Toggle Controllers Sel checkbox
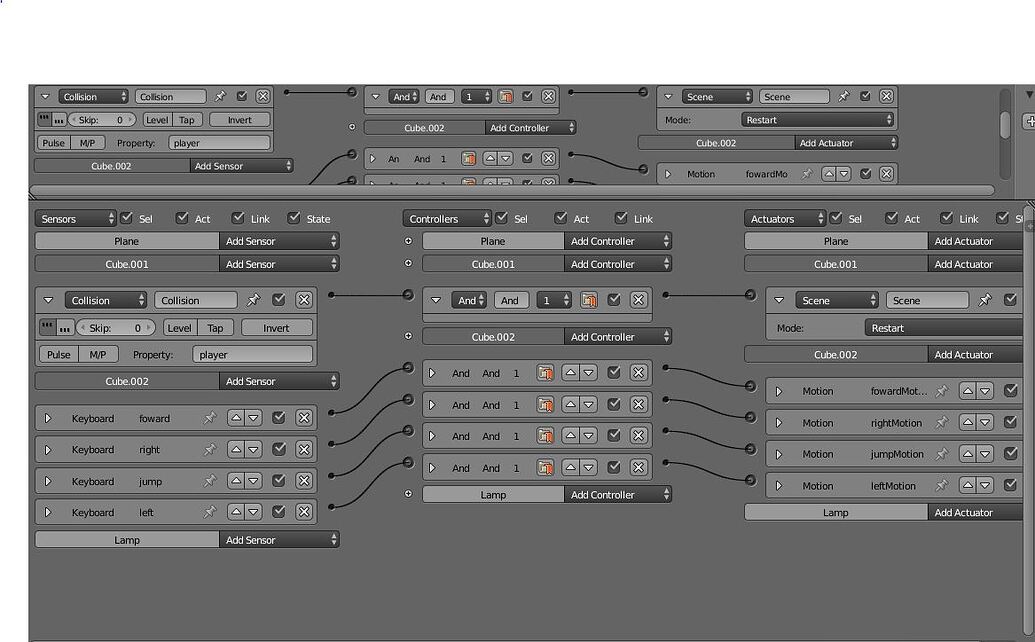 [x=502, y=218]
